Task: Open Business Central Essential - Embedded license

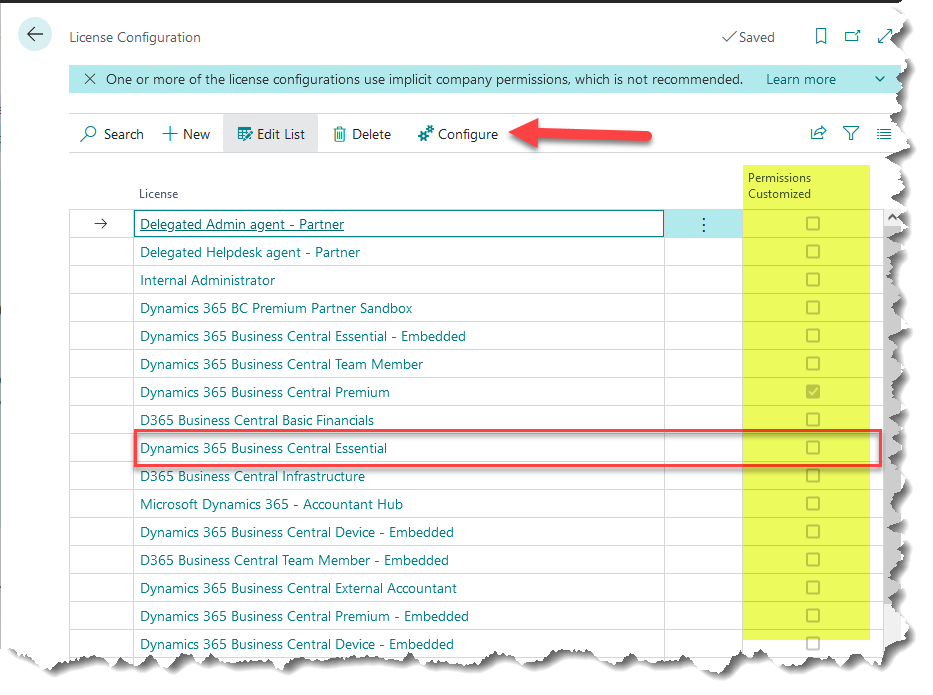Action: click(303, 336)
